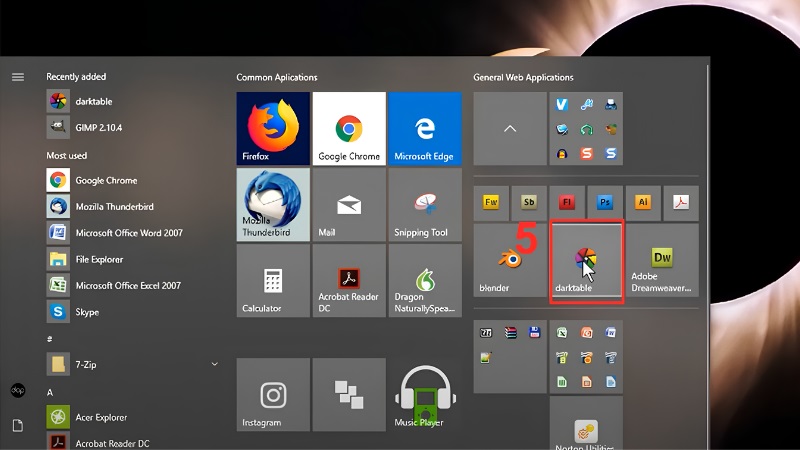Click the Common Aplications group title
Screen dimensions: 800x450
[277, 78]
